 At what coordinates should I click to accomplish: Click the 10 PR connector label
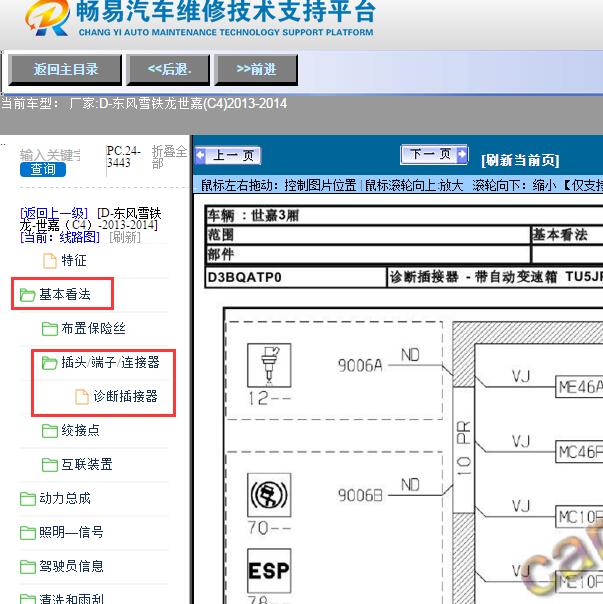(464, 448)
